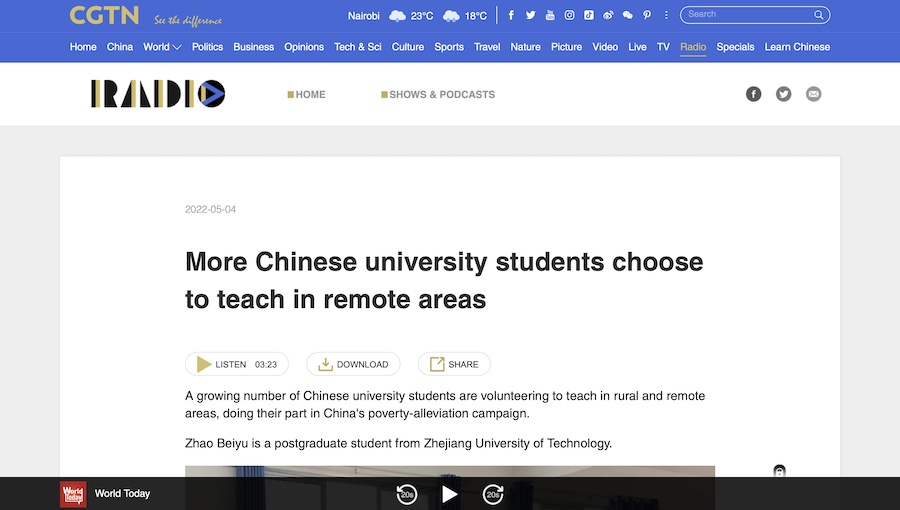Image resolution: width=900 pixels, height=510 pixels.
Task: Click the Pinterest icon in top bar
Action: pyautogui.click(x=647, y=15)
